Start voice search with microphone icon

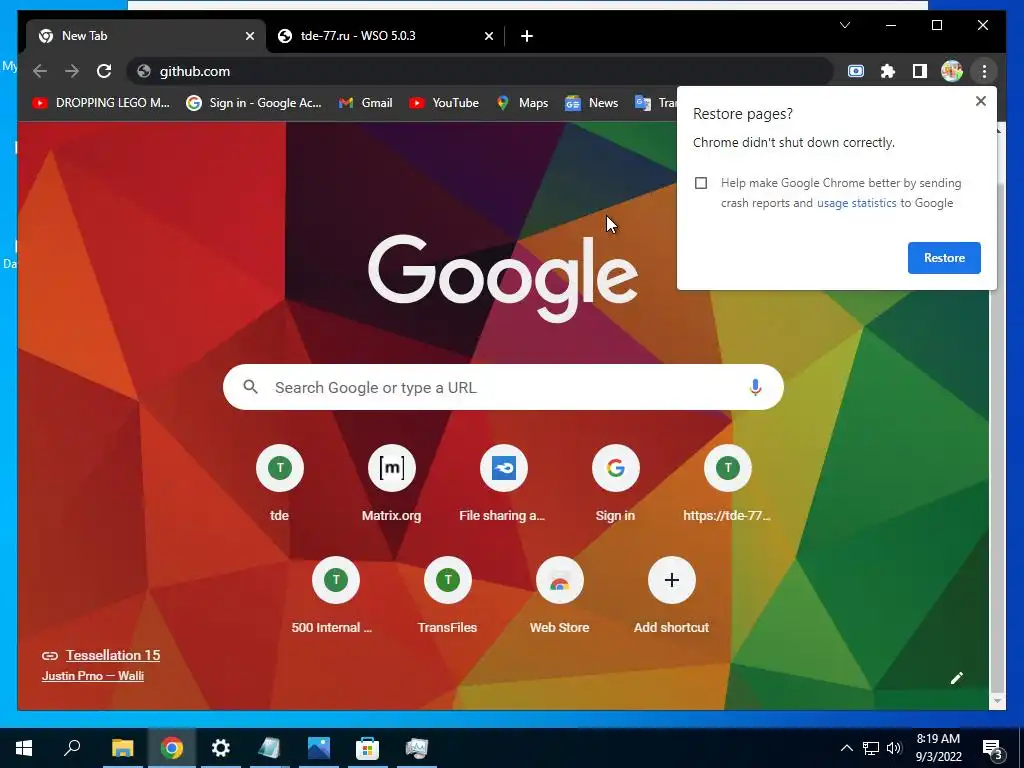click(x=755, y=387)
